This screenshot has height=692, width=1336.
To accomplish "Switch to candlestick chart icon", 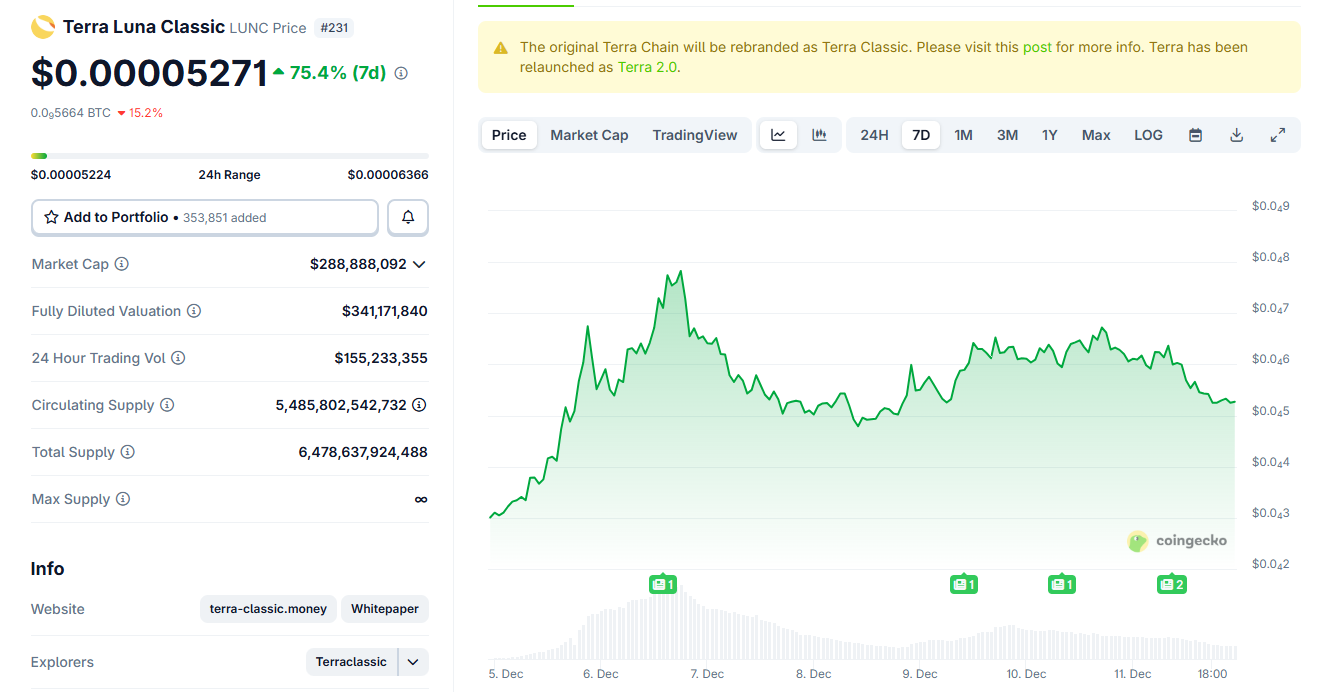I will (x=819, y=135).
